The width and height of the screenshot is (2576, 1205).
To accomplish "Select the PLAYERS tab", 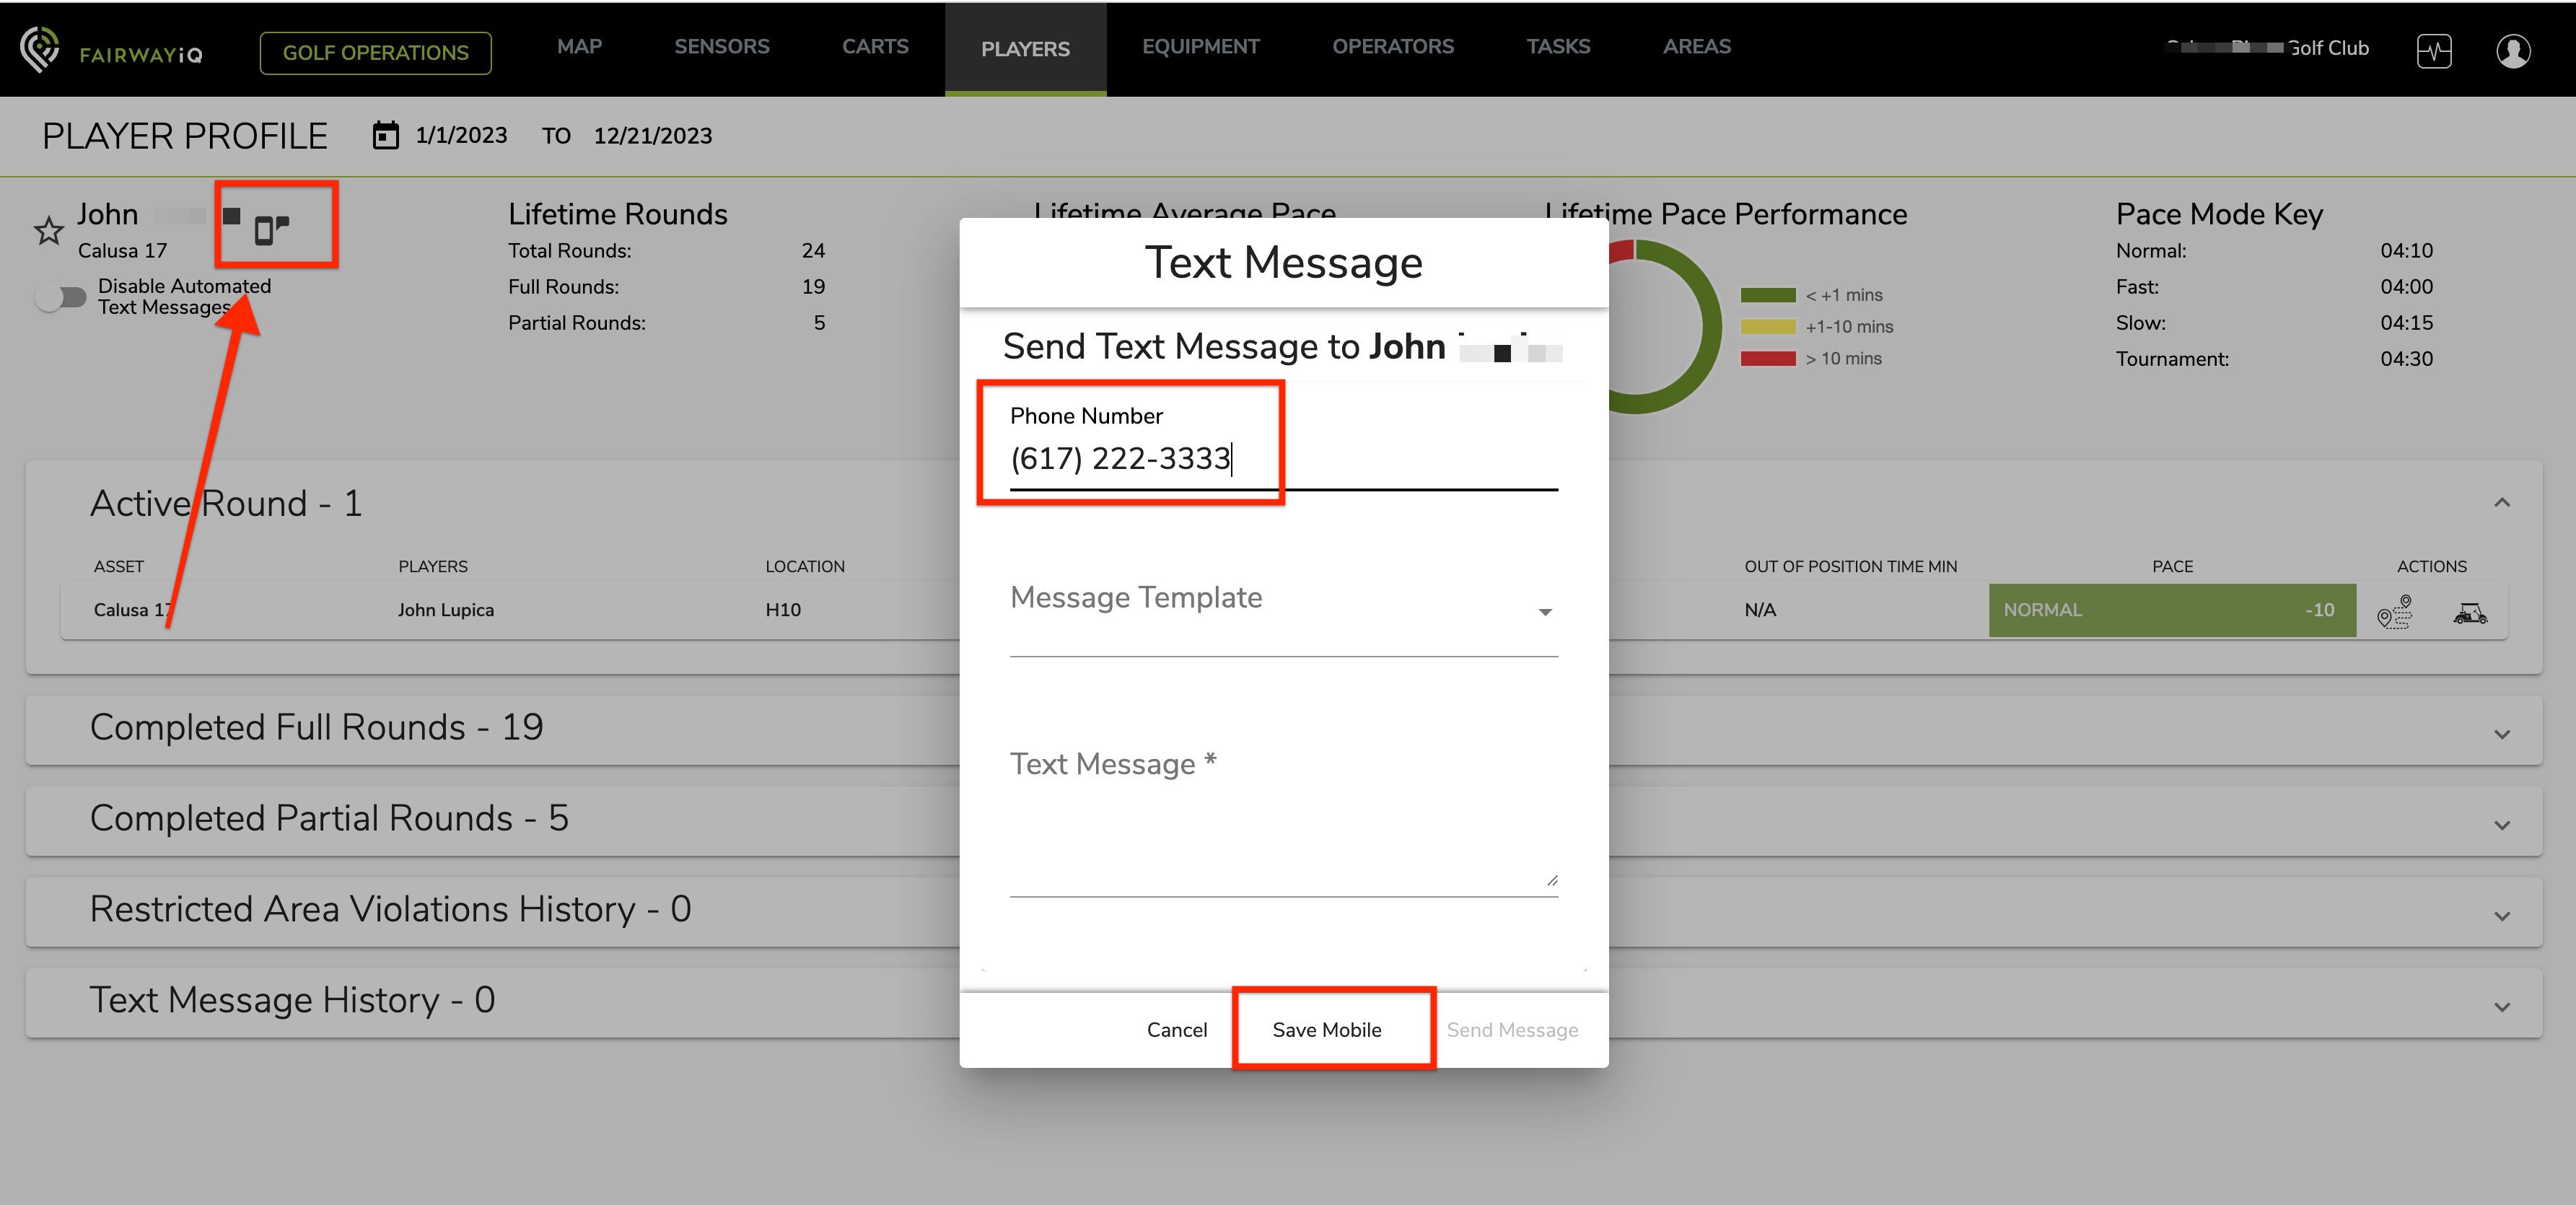I will point(1025,49).
